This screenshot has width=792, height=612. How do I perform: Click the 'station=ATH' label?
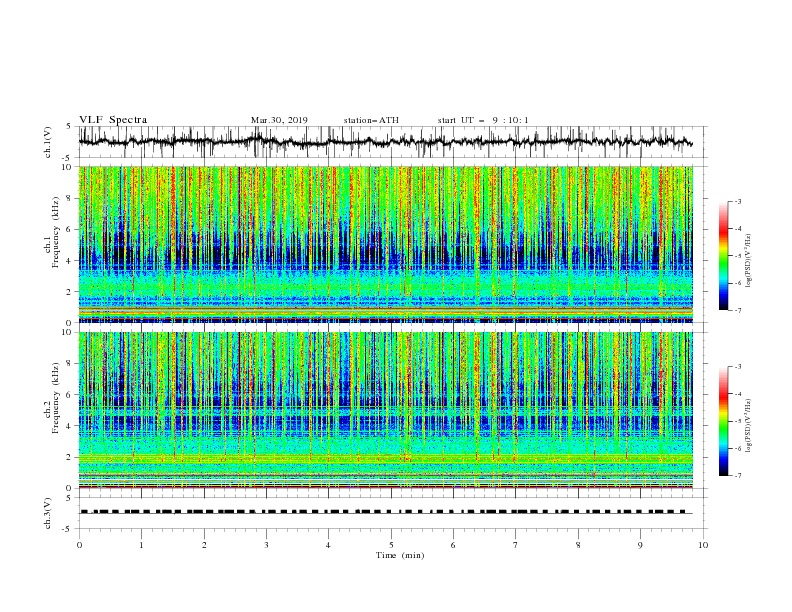(x=371, y=120)
